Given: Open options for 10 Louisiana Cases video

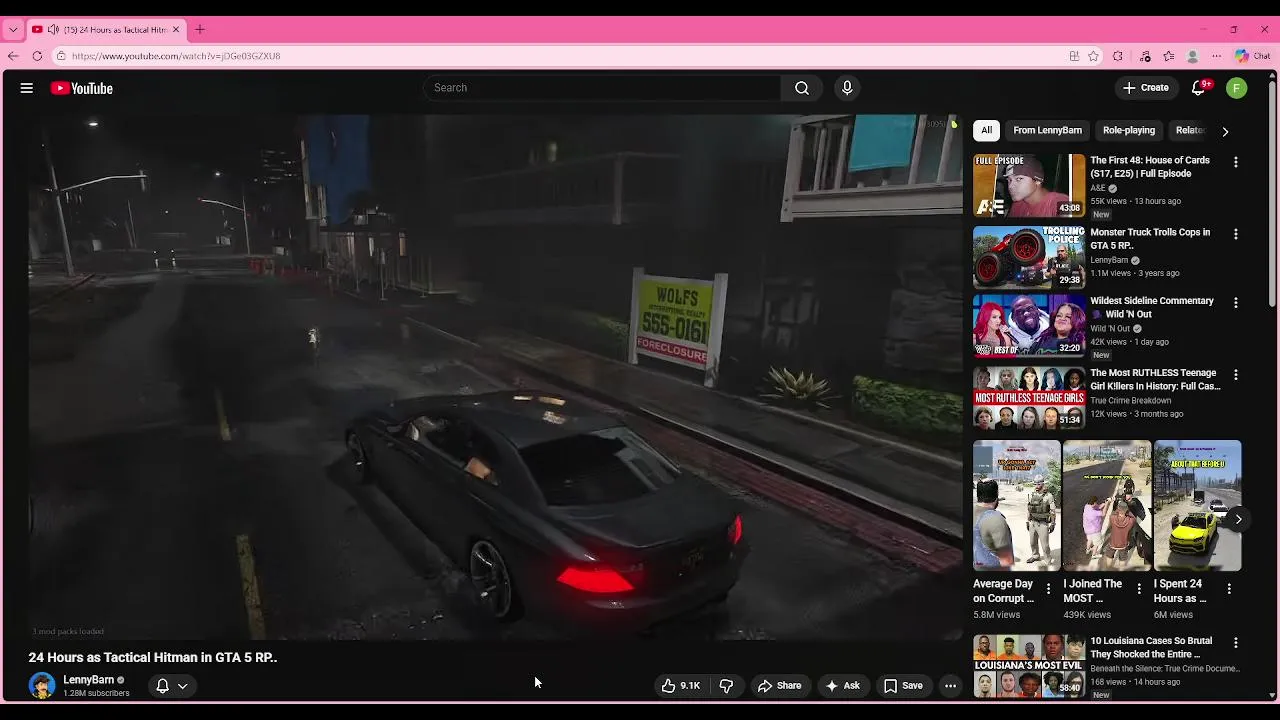Looking at the screenshot, I should tap(1236, 643).
